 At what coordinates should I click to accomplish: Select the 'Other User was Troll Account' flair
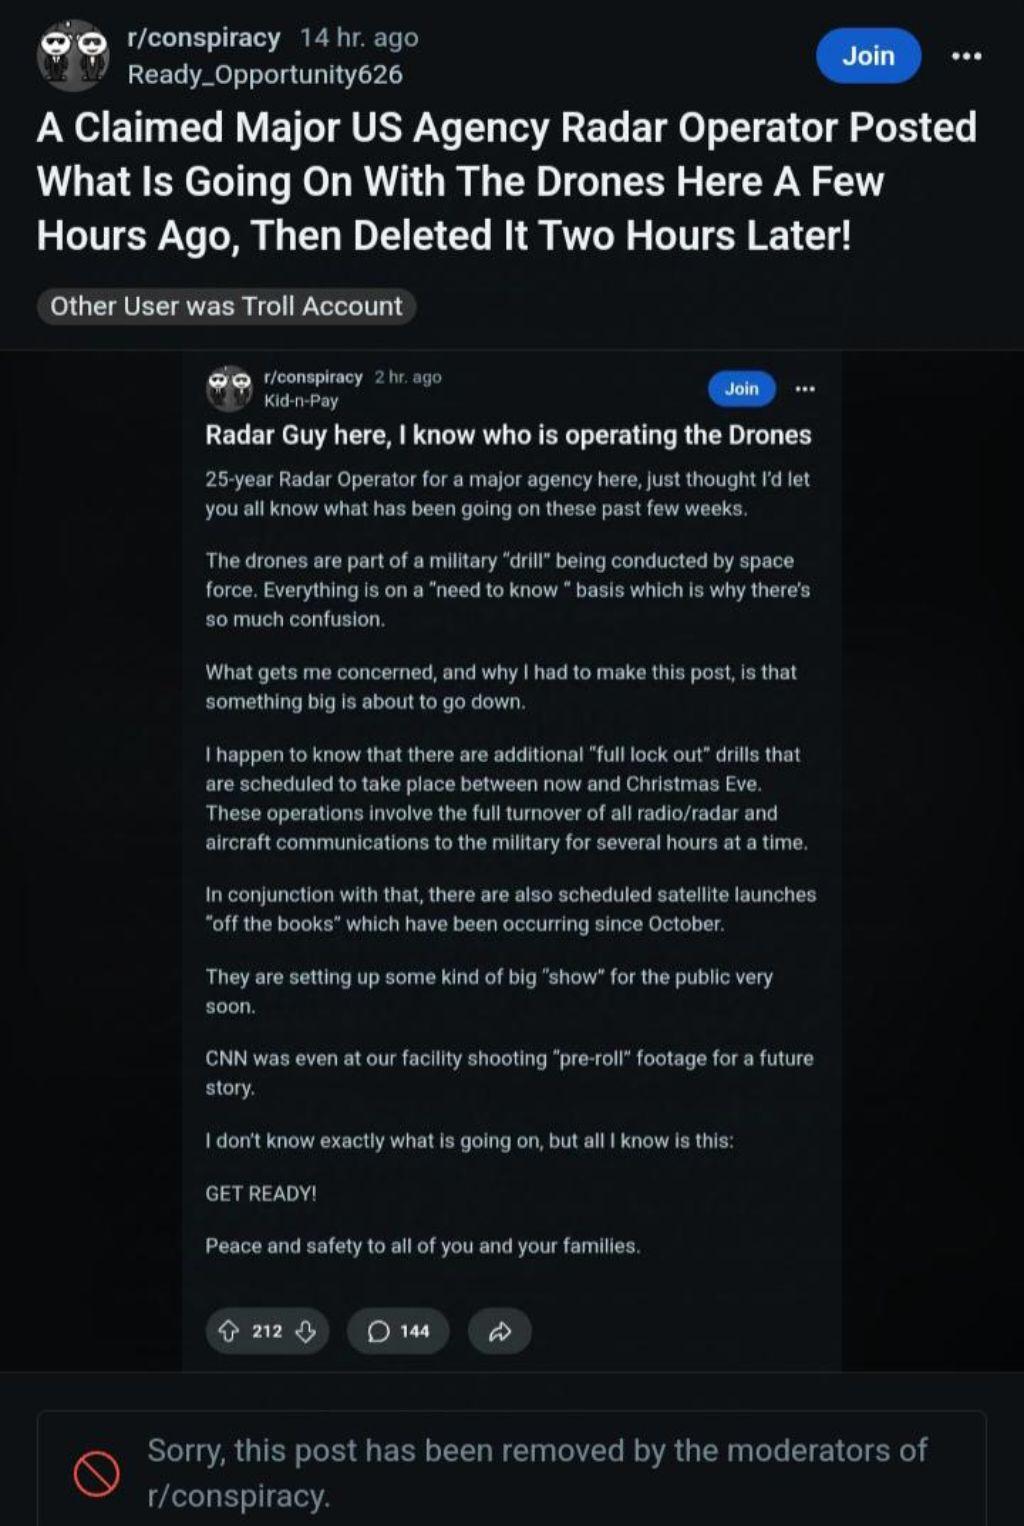(226, 306)
